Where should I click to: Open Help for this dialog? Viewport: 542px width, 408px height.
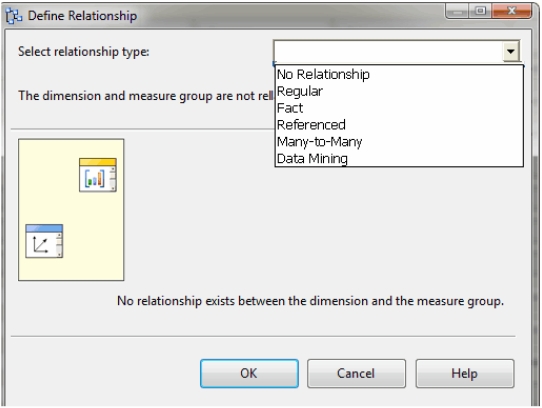coord(465,373)
